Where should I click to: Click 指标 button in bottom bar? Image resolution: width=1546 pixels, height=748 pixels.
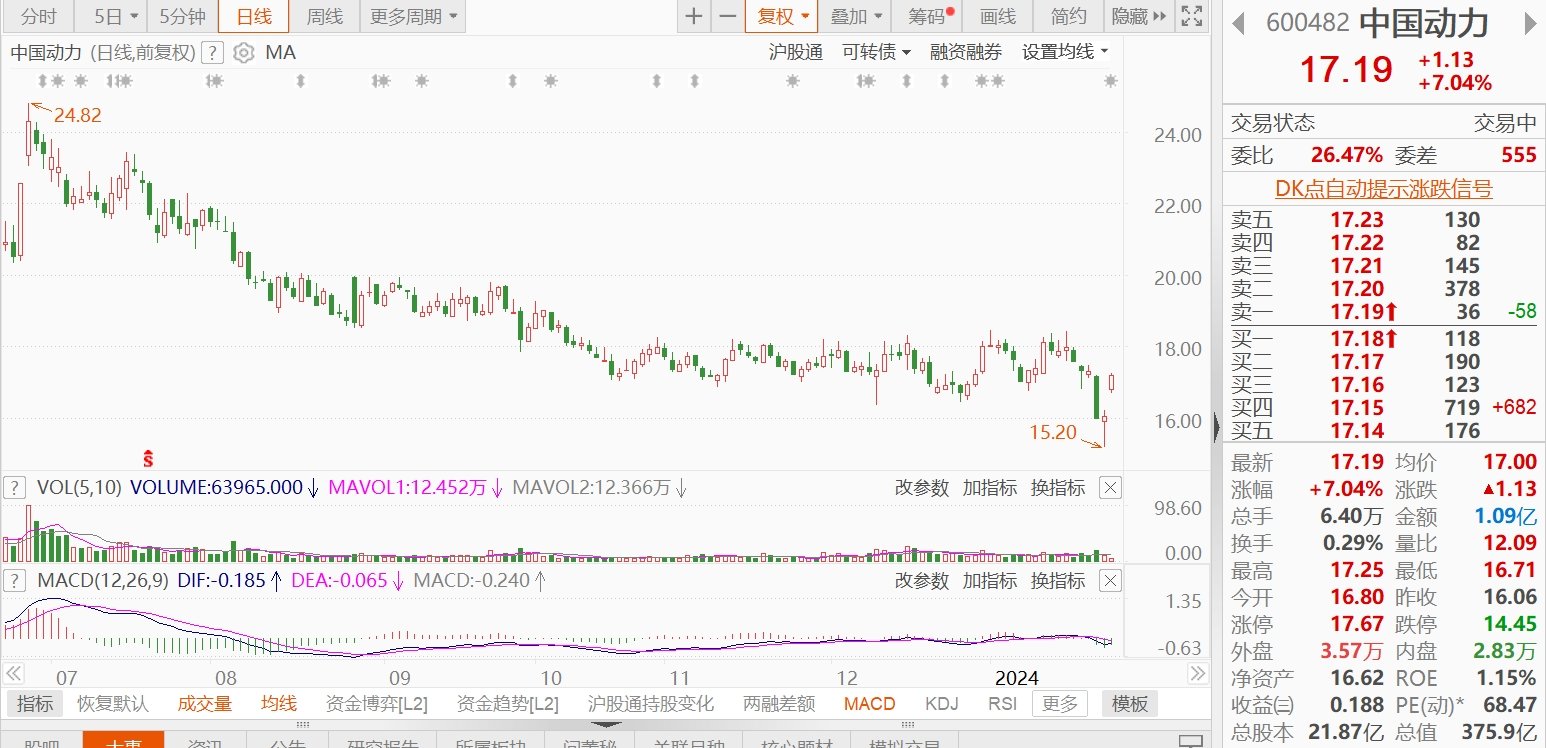click(35, 704)
